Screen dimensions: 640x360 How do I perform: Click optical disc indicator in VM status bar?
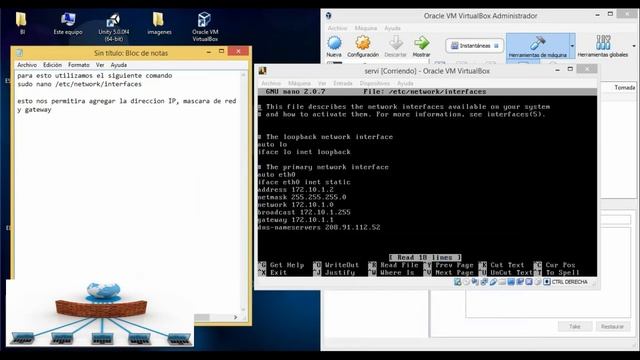(466, 282)
